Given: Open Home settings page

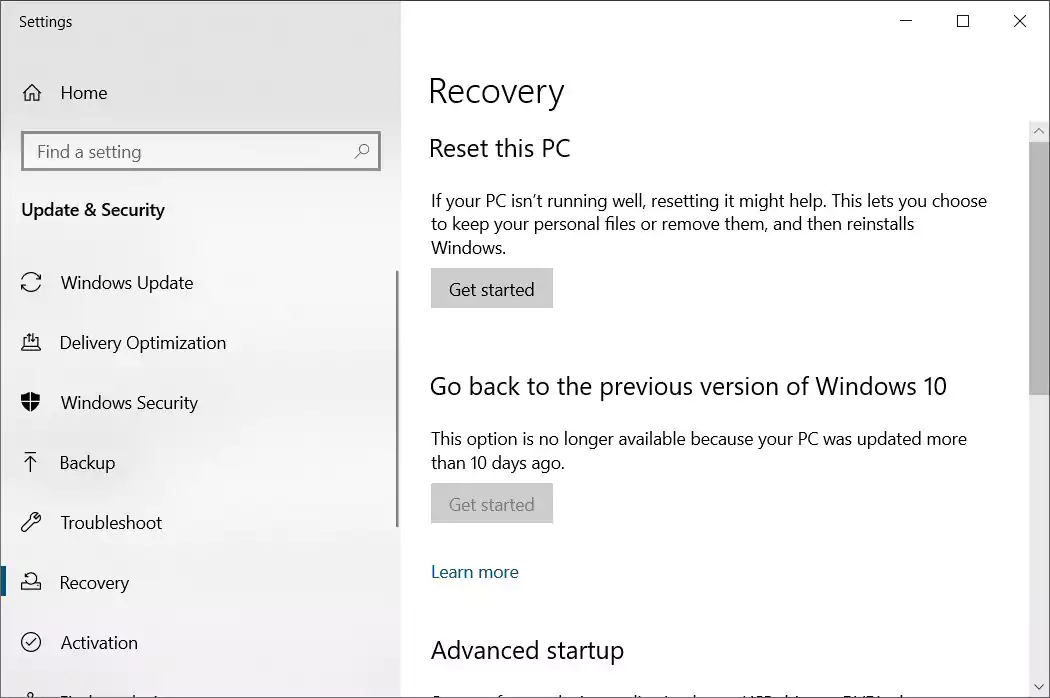Looking at the screenshot, I should point(84,92).
